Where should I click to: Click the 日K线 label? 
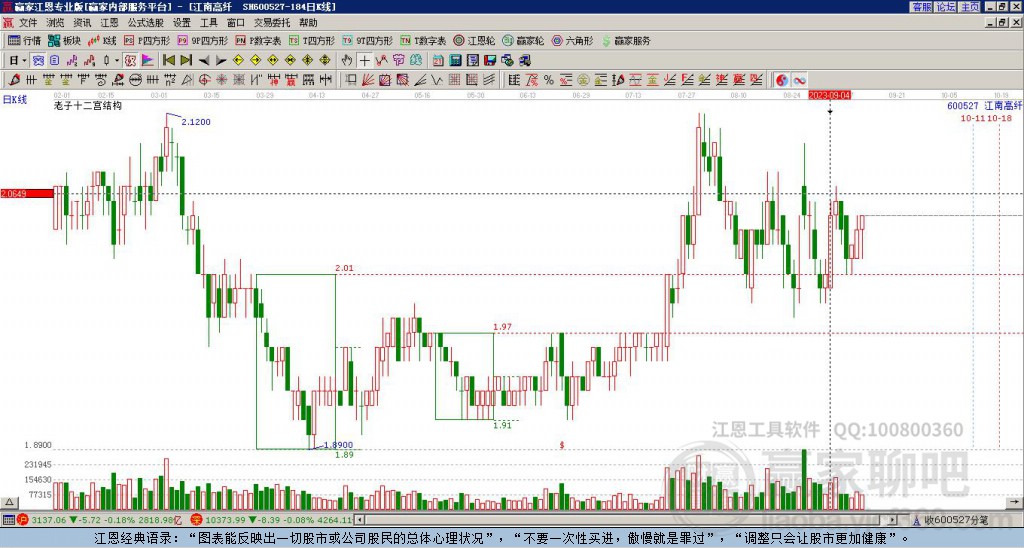[15, 99]
